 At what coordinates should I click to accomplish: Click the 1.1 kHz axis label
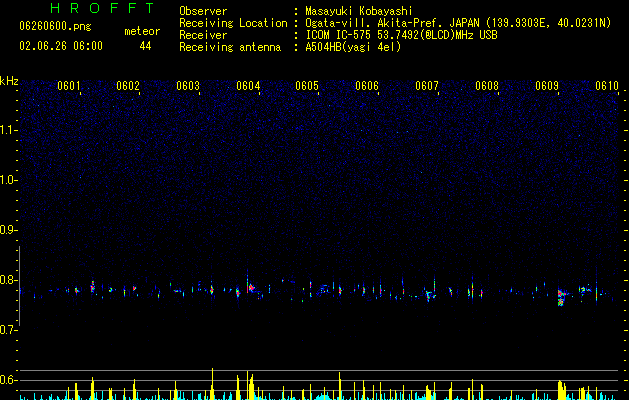click(9, 130)
